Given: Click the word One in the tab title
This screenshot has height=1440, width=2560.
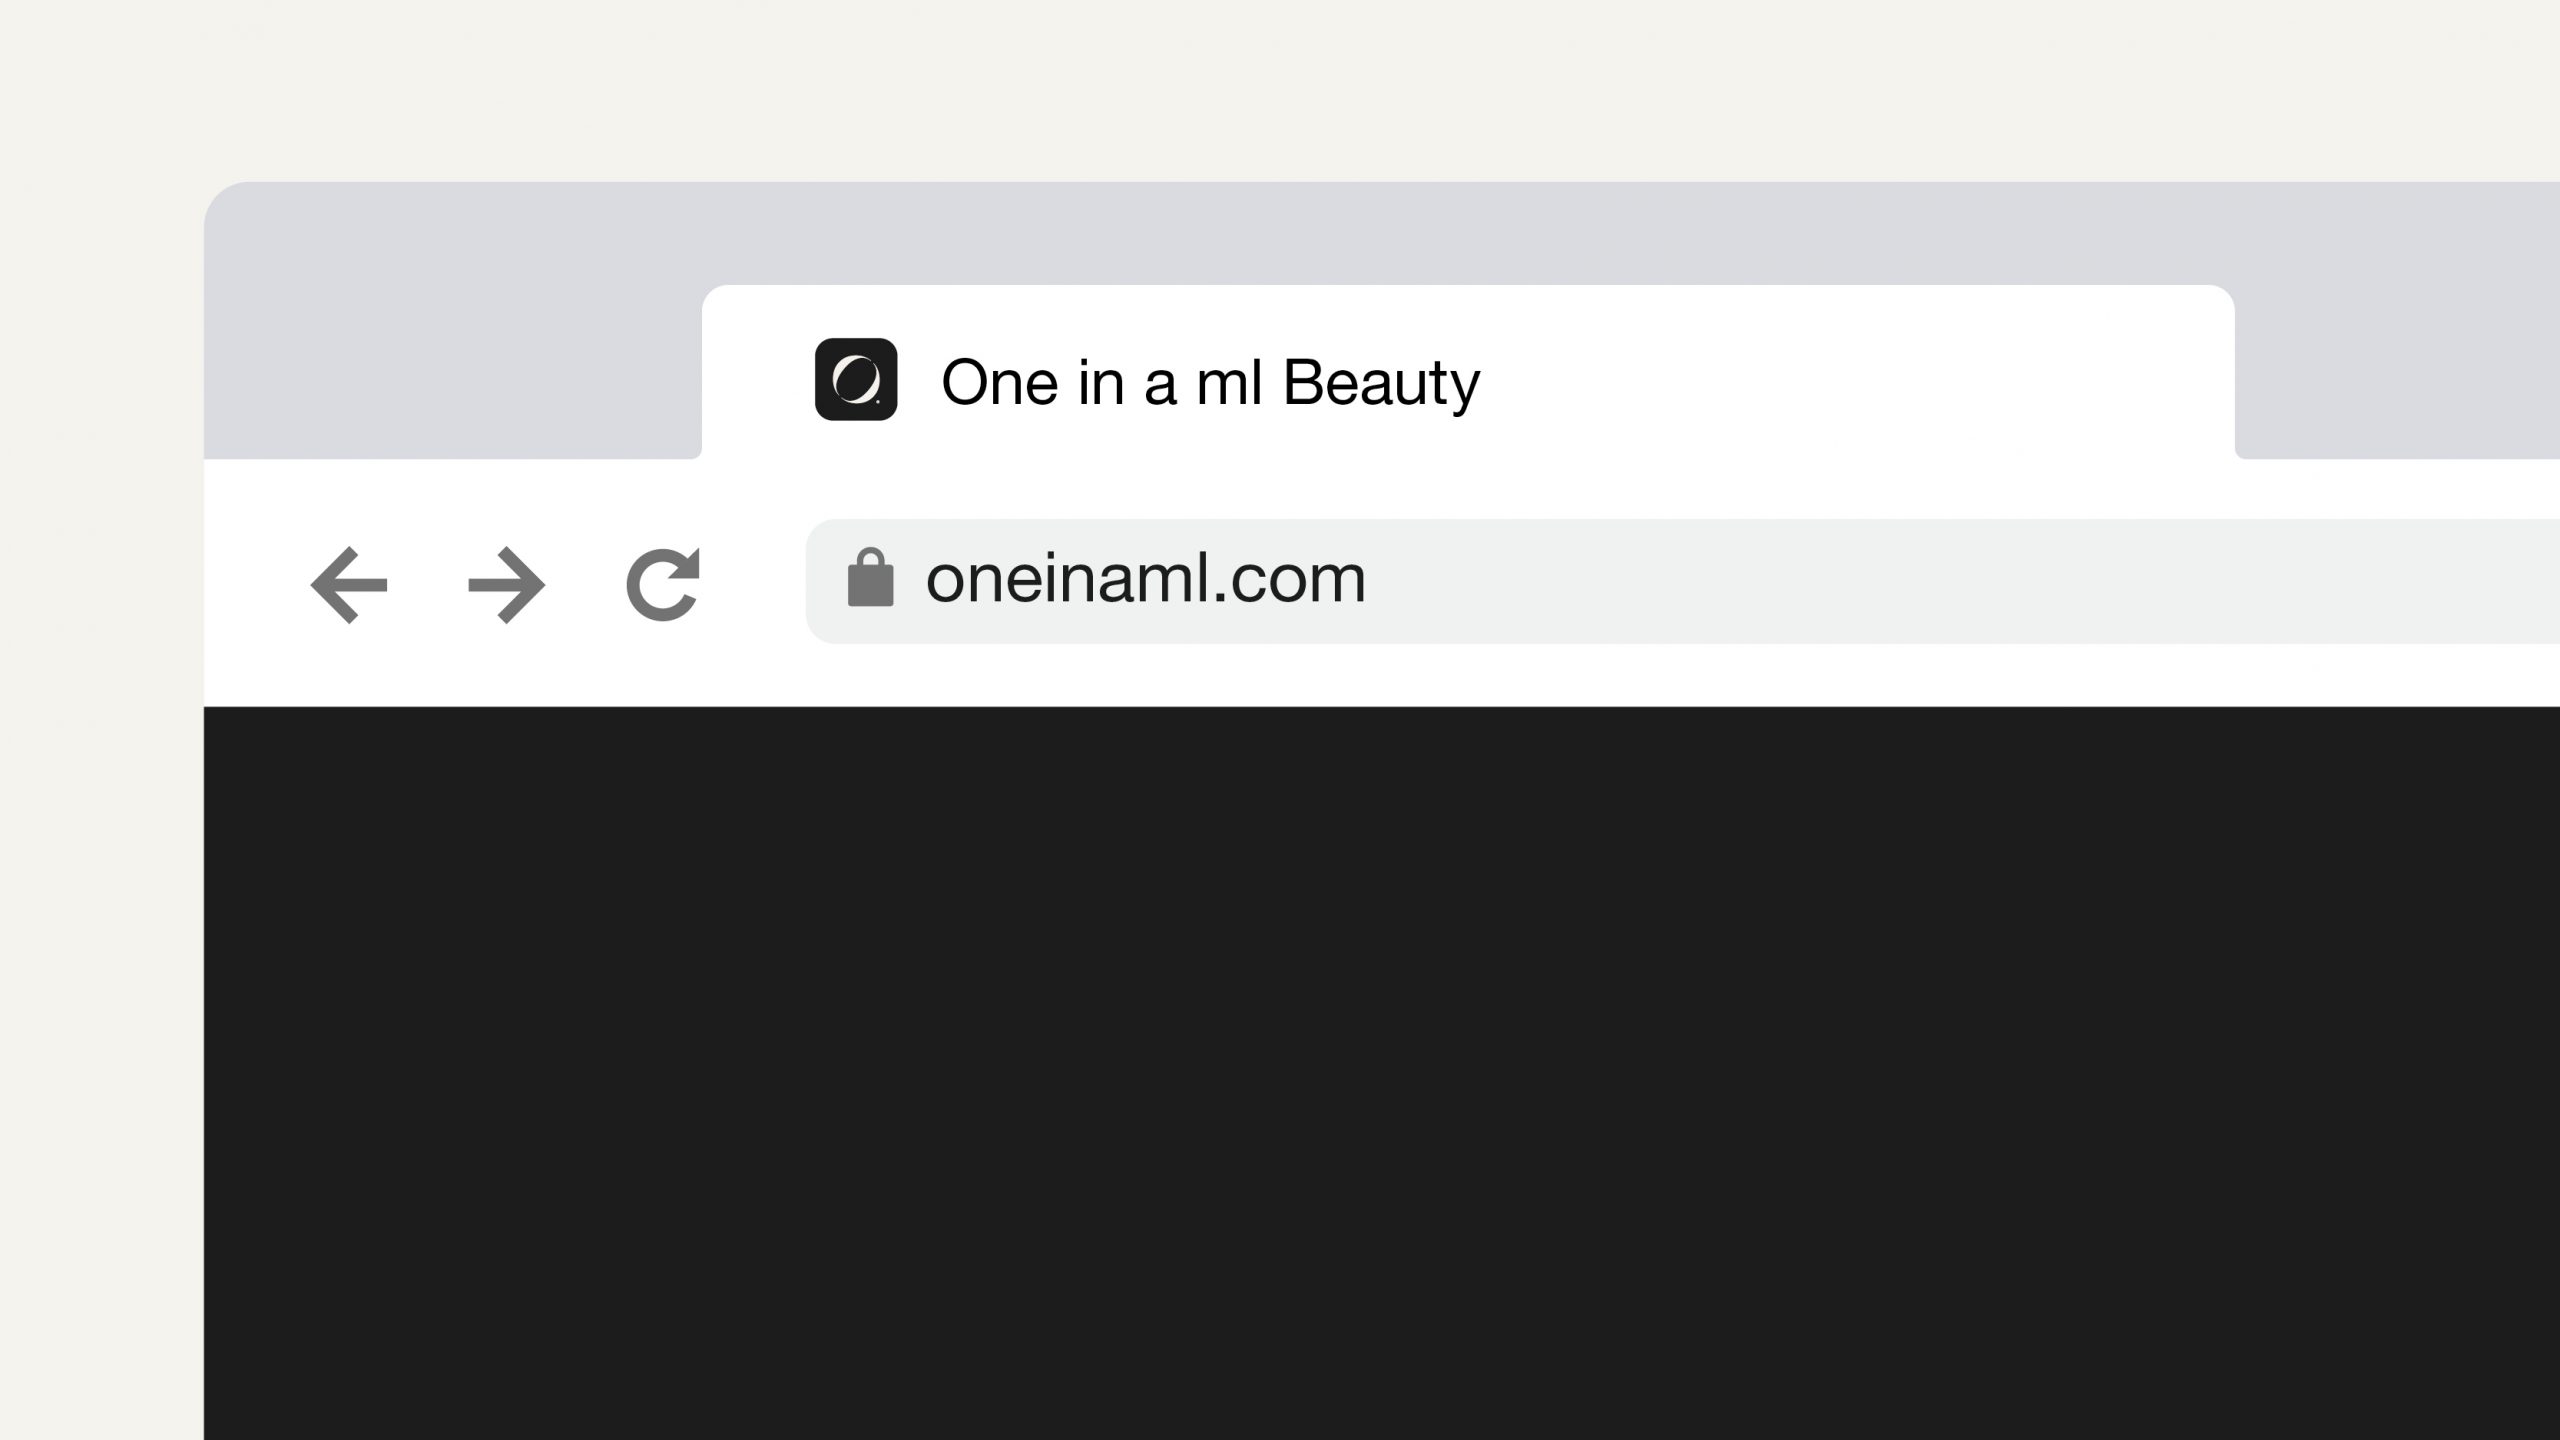Looking at the screenshot, I should [x=1000, y=382].
